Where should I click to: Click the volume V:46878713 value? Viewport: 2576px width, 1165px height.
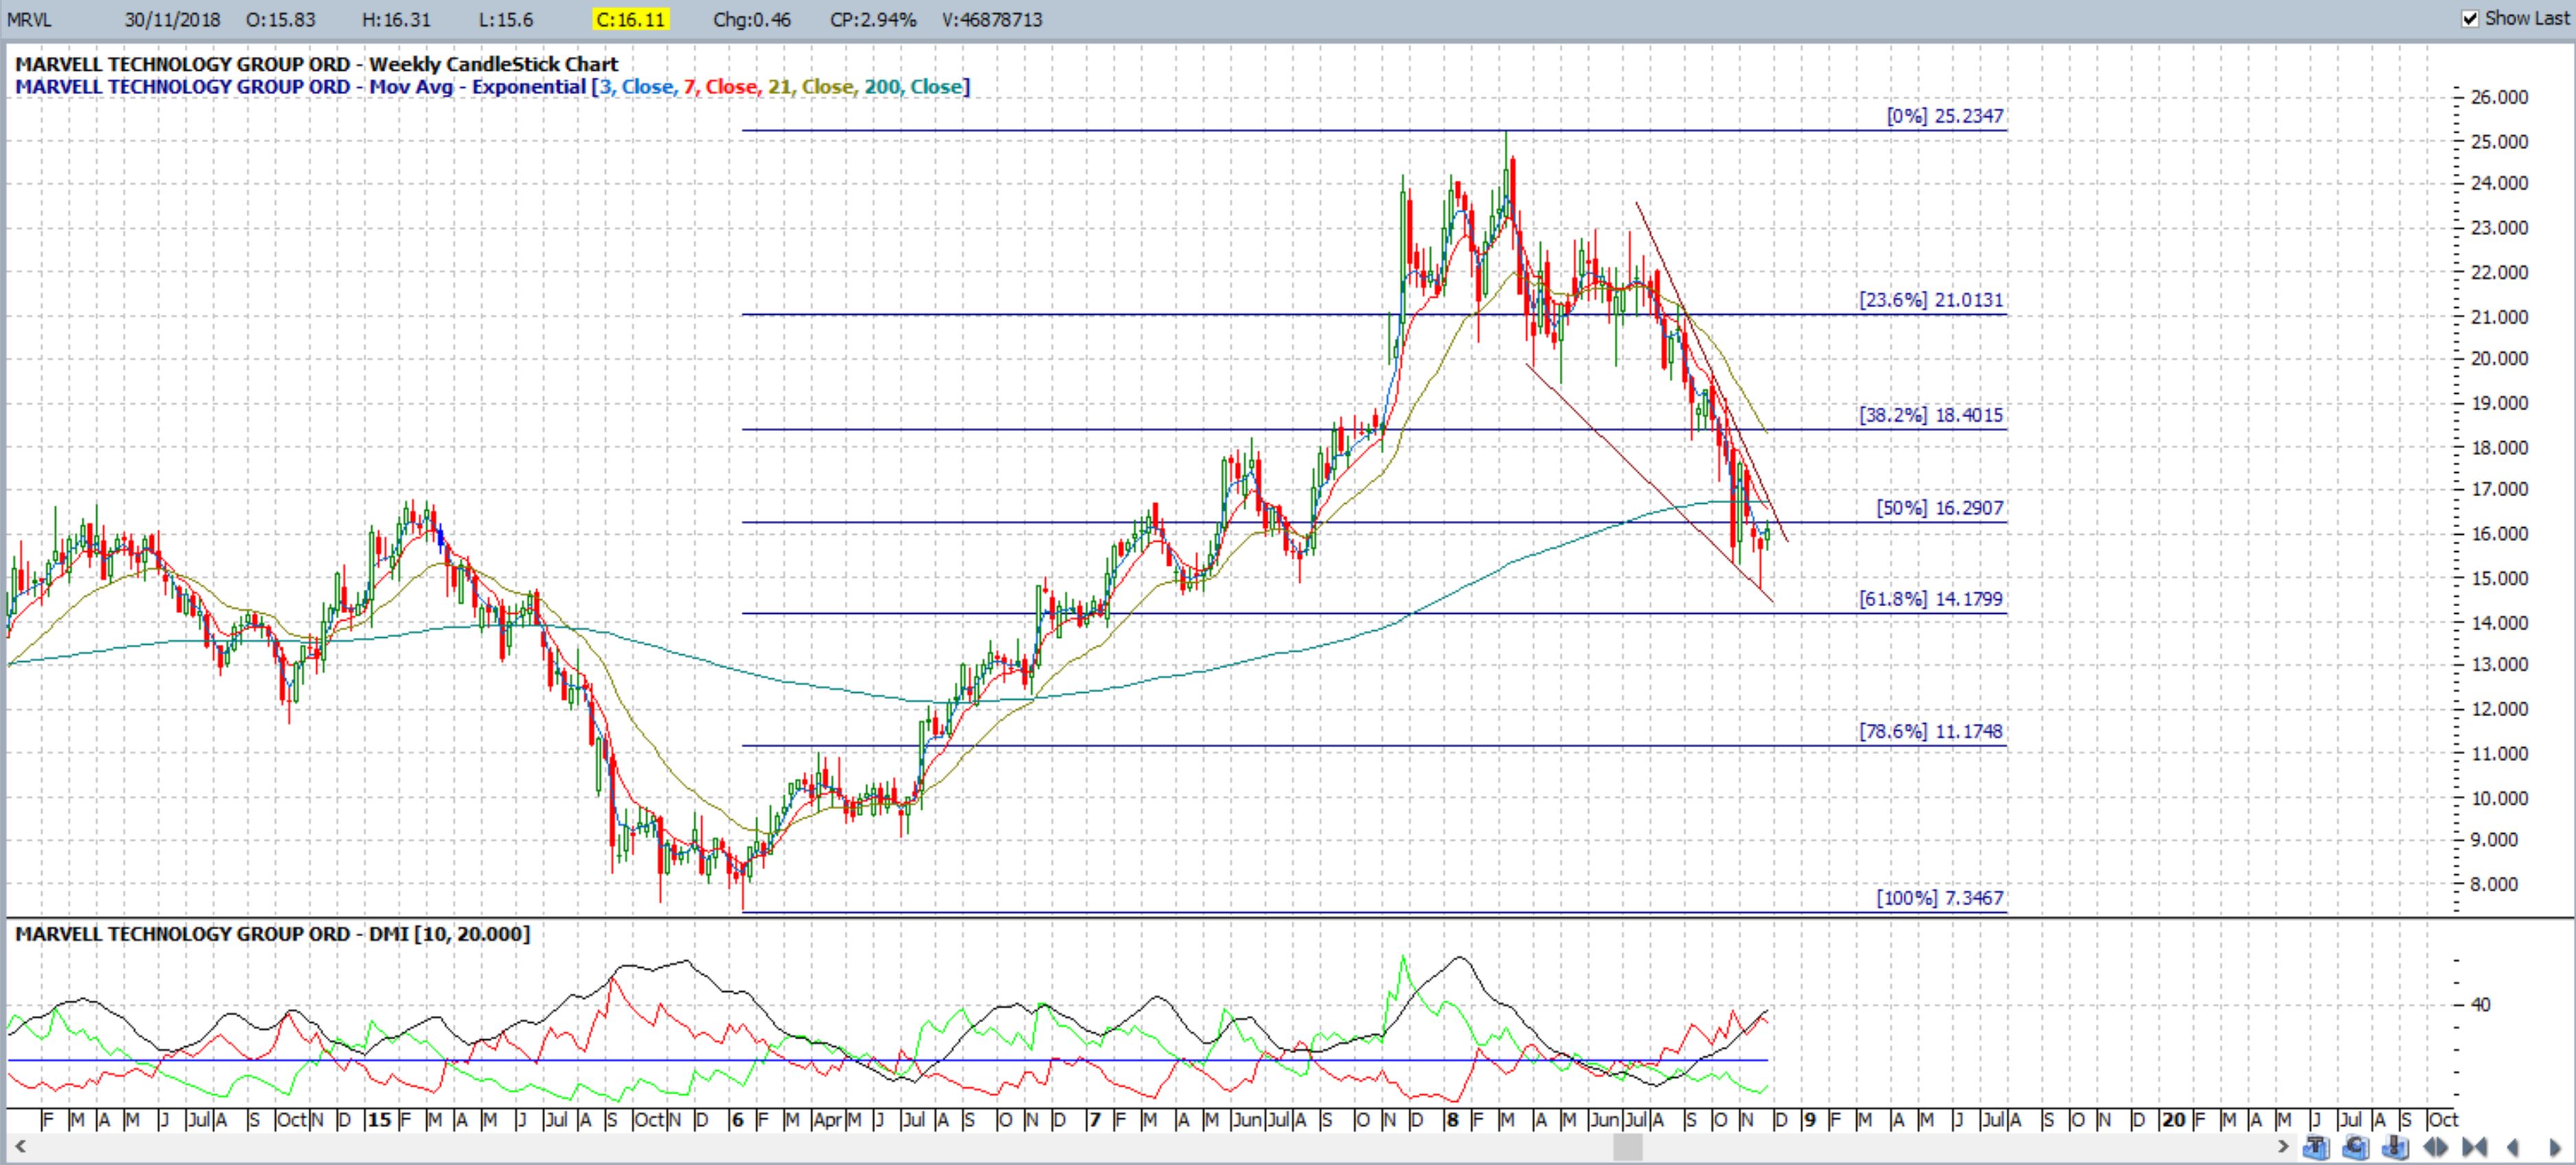click(992, 20)
